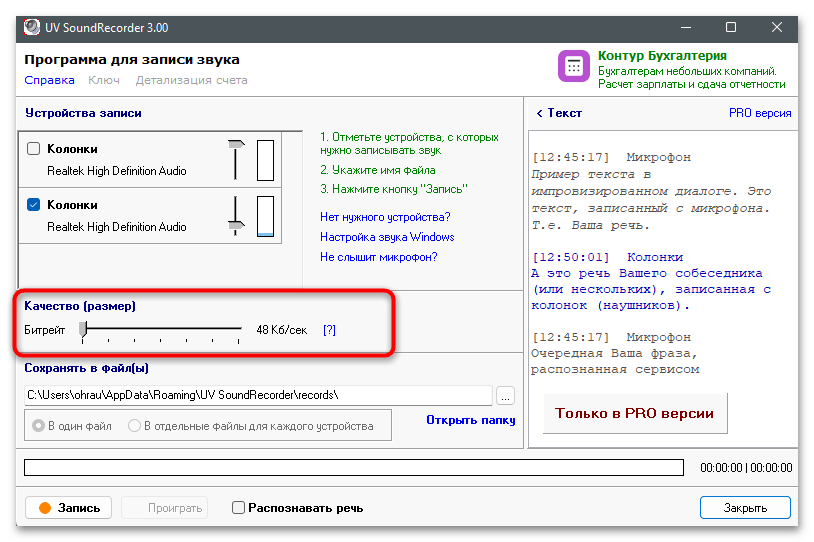Open the Ключ menu item
This screenshot has height=542, width=814.
click(x=104, y=80)
